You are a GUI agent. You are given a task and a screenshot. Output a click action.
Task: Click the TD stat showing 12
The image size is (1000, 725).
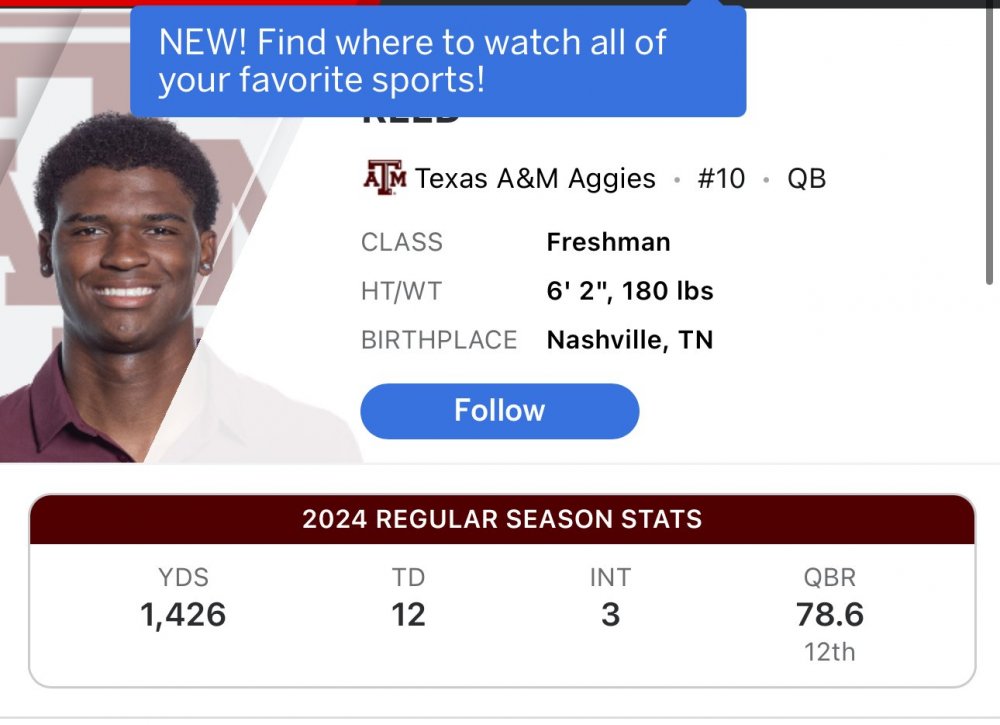click(x=408, y=614)
